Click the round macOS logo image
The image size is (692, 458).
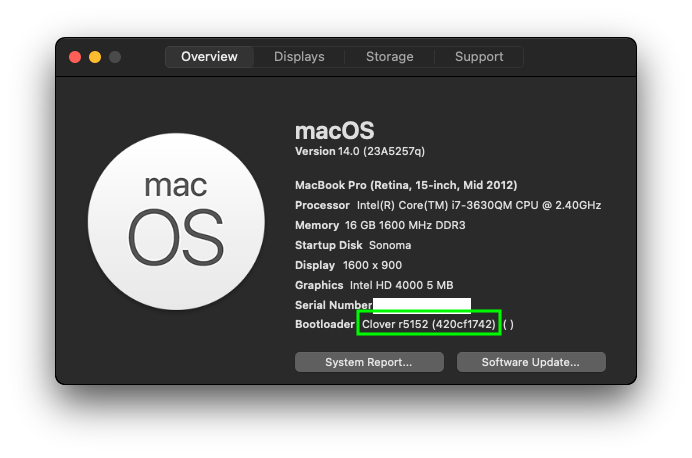tap(176, 221)
